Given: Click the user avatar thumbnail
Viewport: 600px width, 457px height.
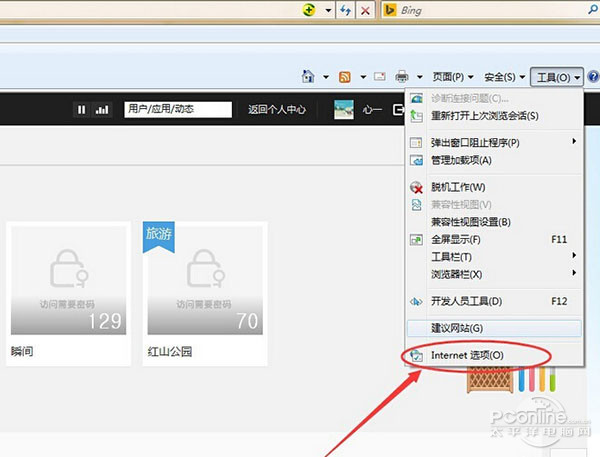Looking at the screenshot, I should (x=344, y=109).
